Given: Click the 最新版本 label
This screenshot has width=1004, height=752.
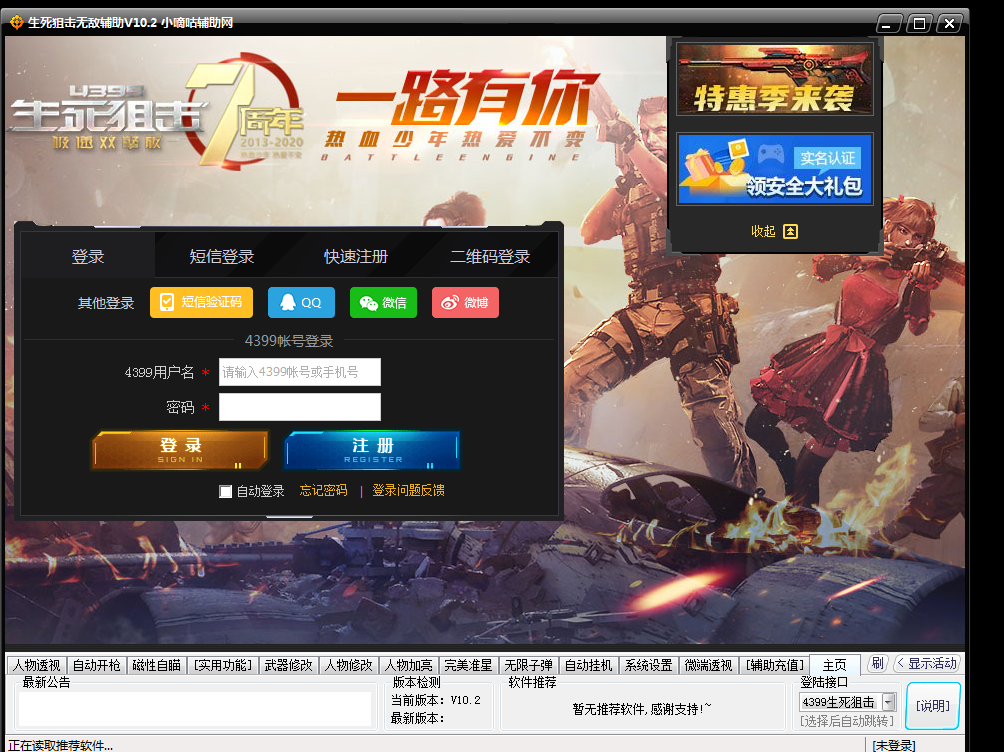Looking at the screenshot, I should point(417,719).
